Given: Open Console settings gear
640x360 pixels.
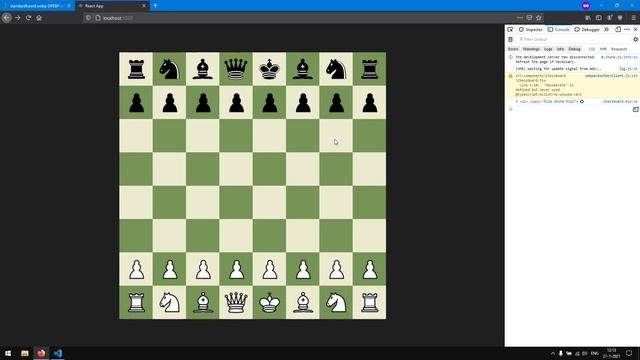Looking at the screenshot, I should pos(636,40).
